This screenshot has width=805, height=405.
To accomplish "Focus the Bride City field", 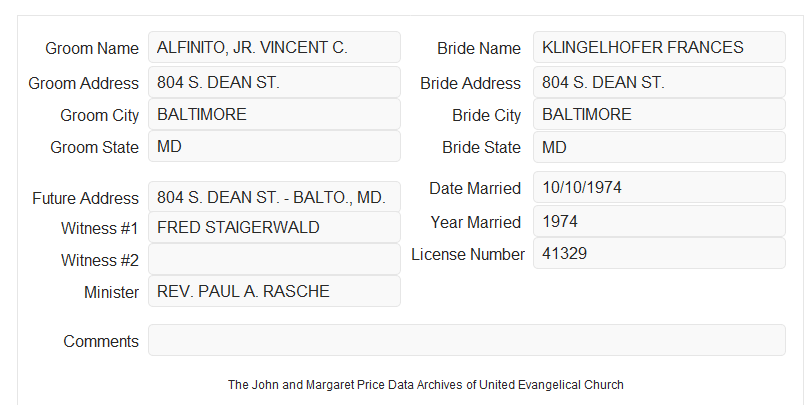I will click(659, 114).
